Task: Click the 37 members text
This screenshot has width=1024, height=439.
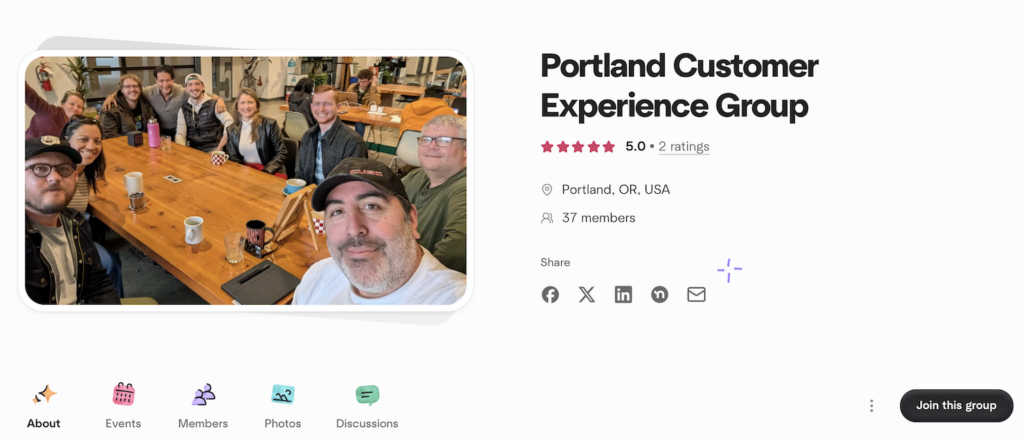Action: pos(599,218)
